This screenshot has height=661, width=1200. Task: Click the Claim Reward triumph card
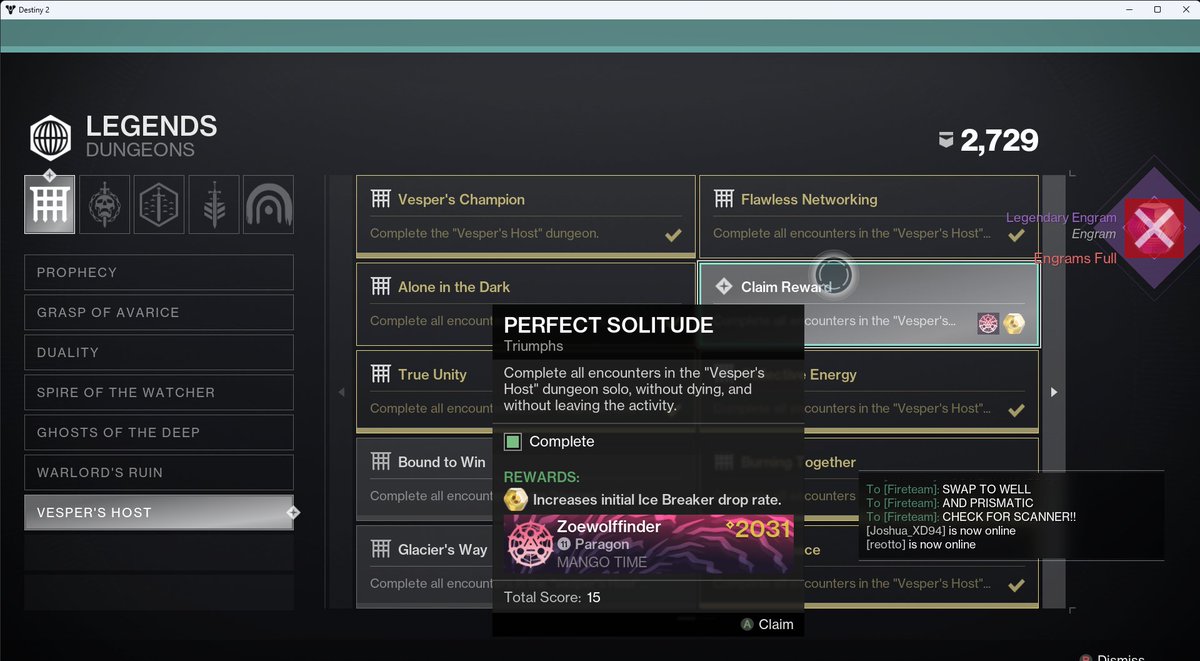tap(868, 305)
